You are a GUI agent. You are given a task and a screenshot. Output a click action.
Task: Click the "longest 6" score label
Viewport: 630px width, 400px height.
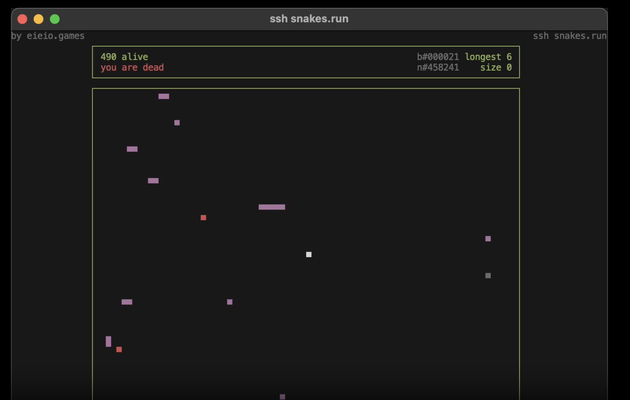pyautogui.click(x=488, y=57)
